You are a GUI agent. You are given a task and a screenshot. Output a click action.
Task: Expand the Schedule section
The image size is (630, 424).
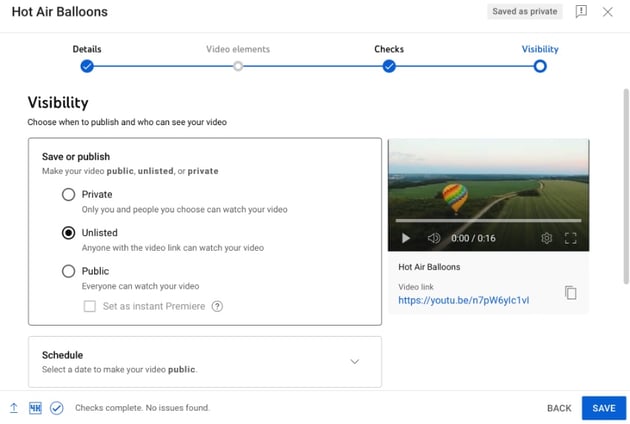click(354, 361)
